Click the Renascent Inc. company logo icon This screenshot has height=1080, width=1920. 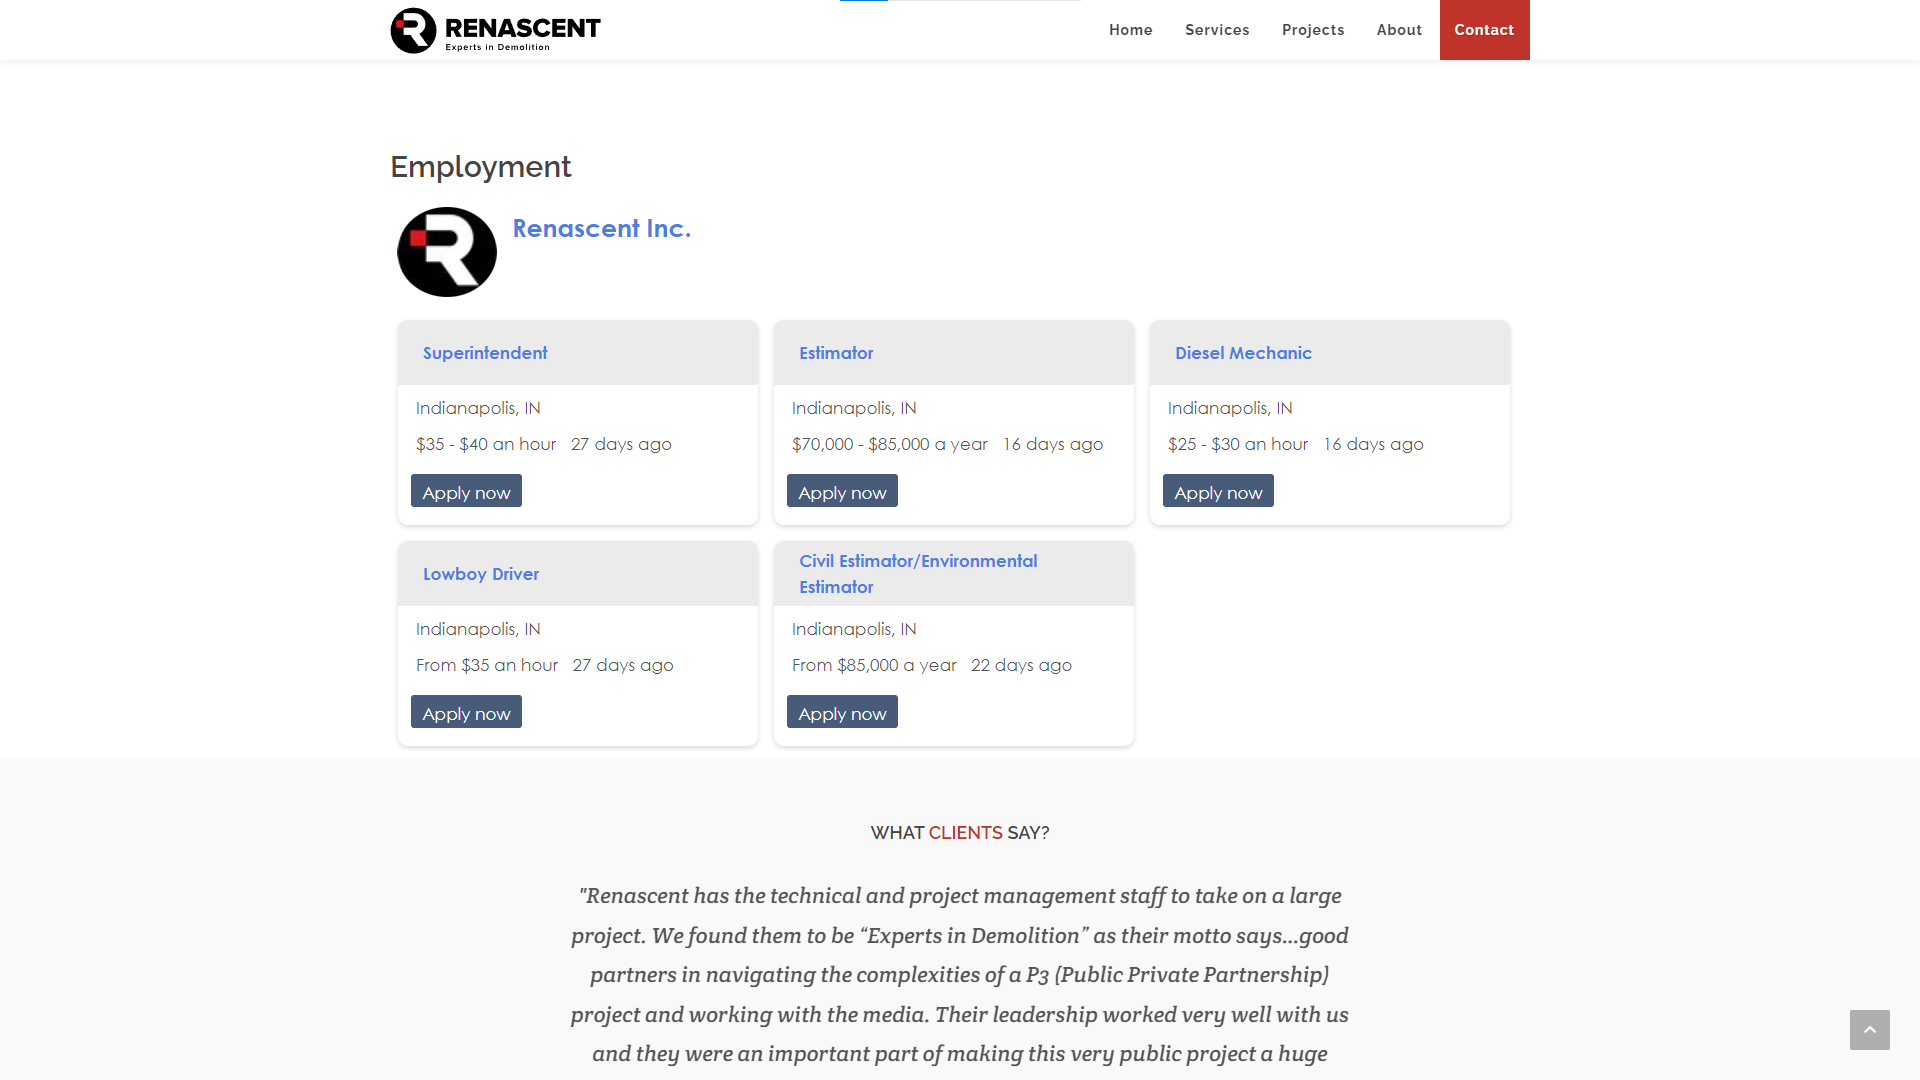(x=447, y=252)
